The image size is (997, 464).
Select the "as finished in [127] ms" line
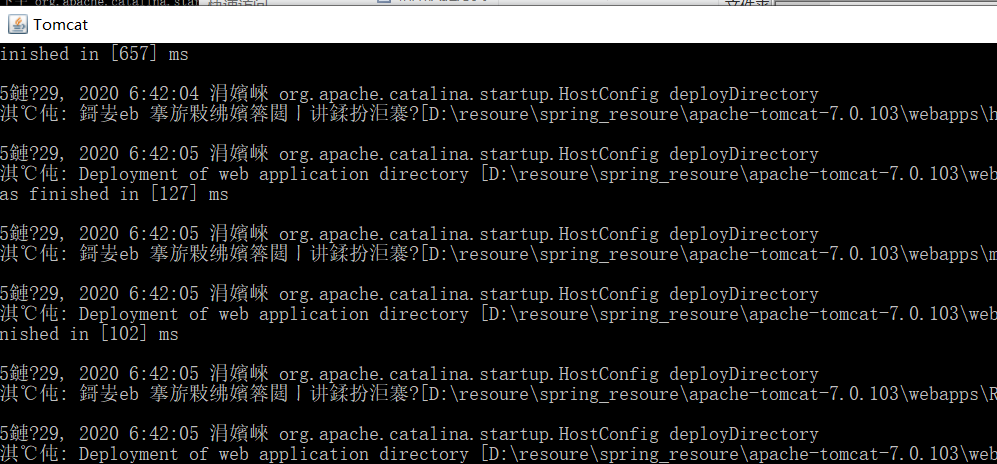tap(114, 194)
